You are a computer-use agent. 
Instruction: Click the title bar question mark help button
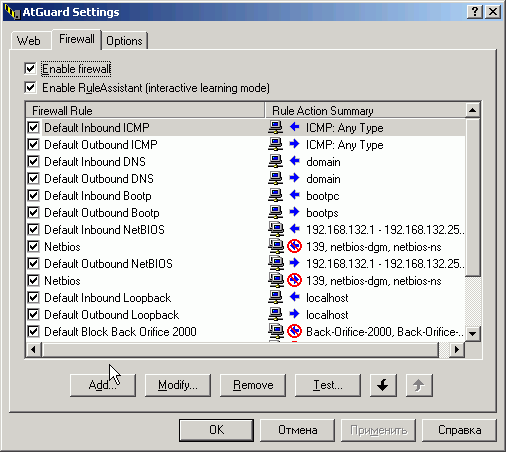(x=475, y=12)
